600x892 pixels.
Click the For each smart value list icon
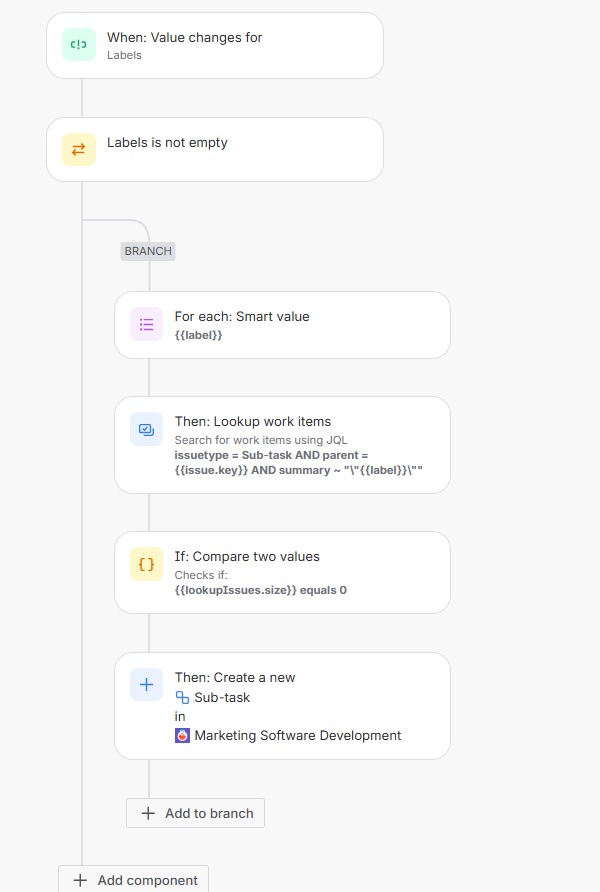[146, 324]
